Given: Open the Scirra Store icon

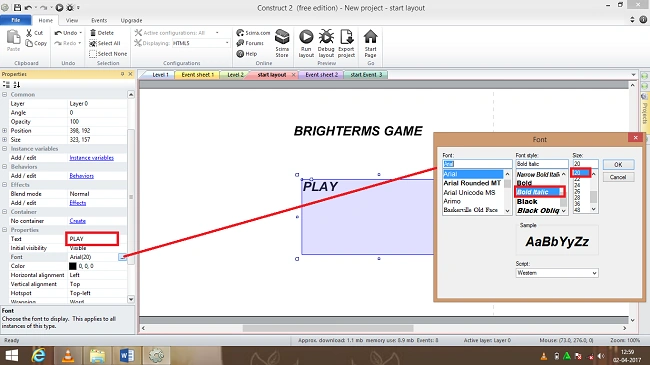Looking at the screenshot, I should [x=282, y=37].
